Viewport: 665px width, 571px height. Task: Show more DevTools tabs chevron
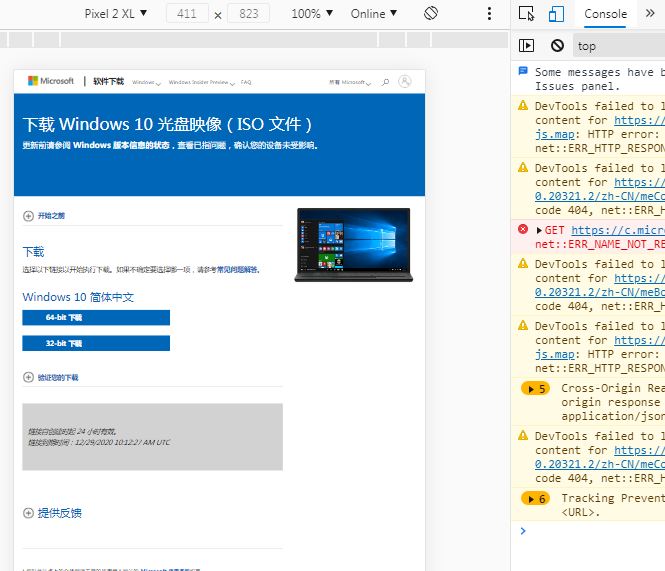(x=650, y=14)
